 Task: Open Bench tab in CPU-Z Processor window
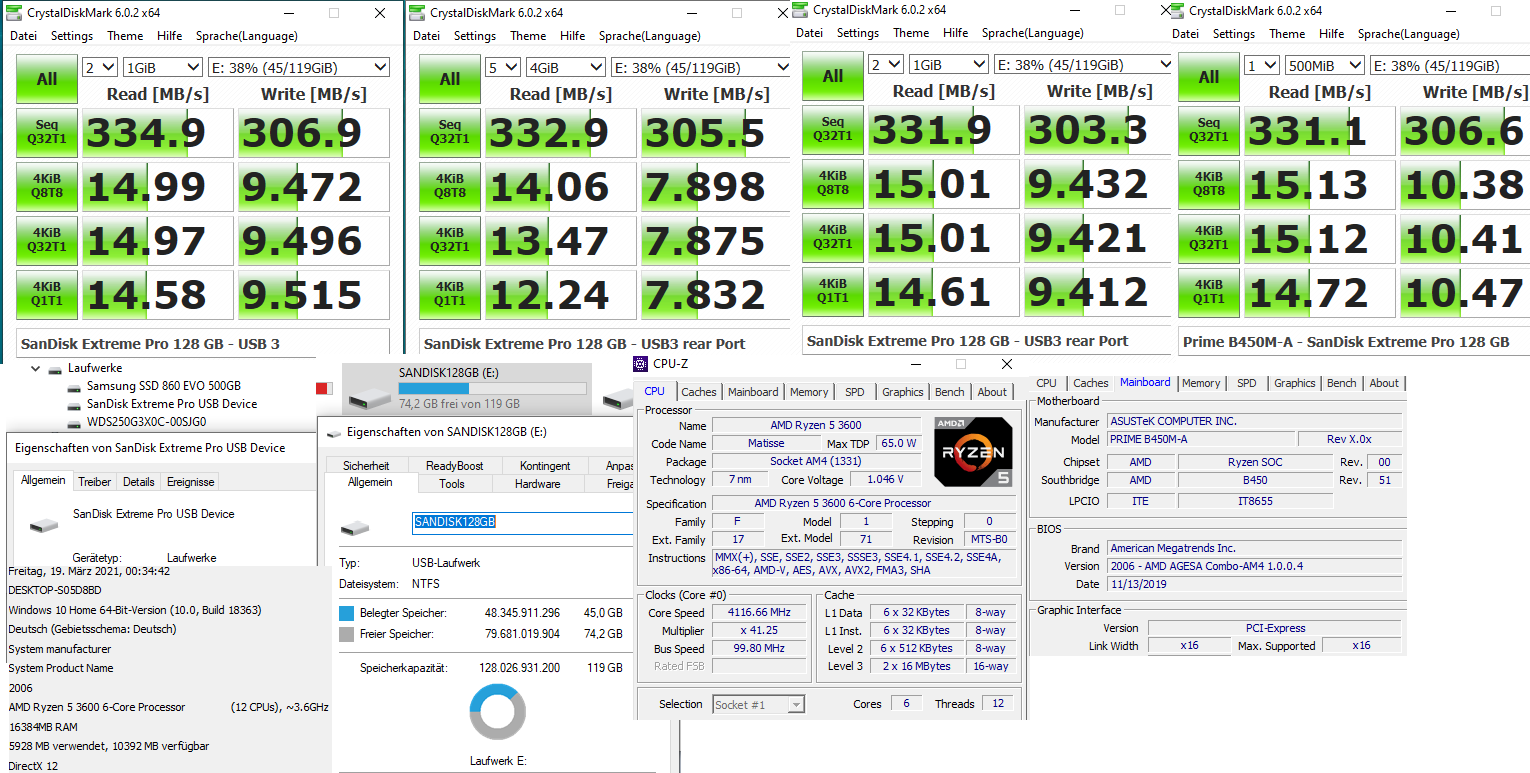pos(950,392)
